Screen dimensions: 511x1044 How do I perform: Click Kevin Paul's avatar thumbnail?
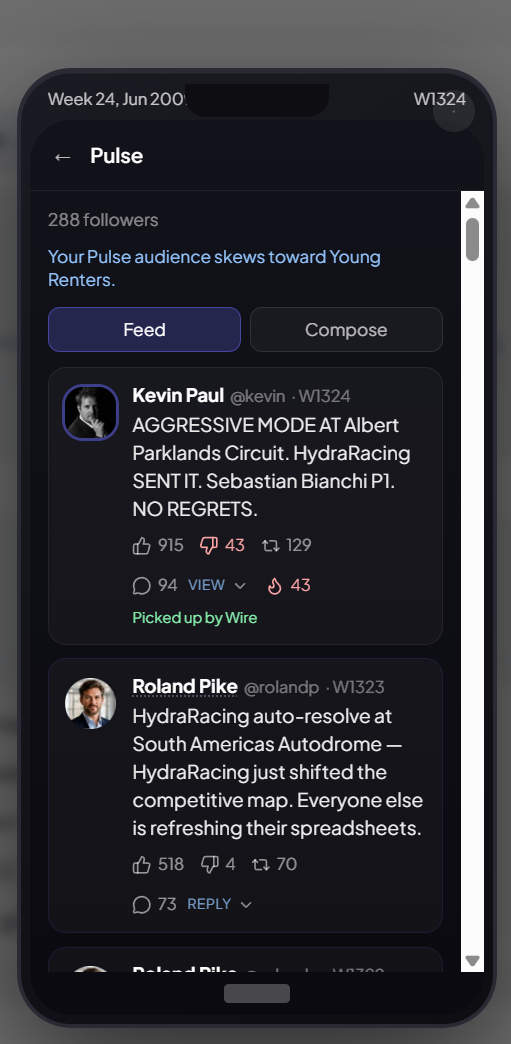coord(91,412)
